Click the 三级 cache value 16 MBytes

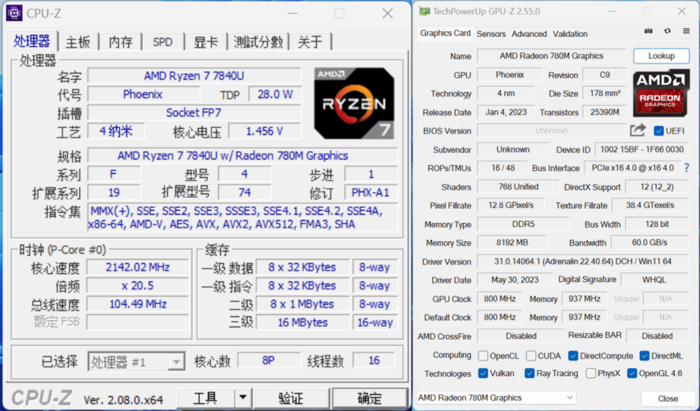302,323
